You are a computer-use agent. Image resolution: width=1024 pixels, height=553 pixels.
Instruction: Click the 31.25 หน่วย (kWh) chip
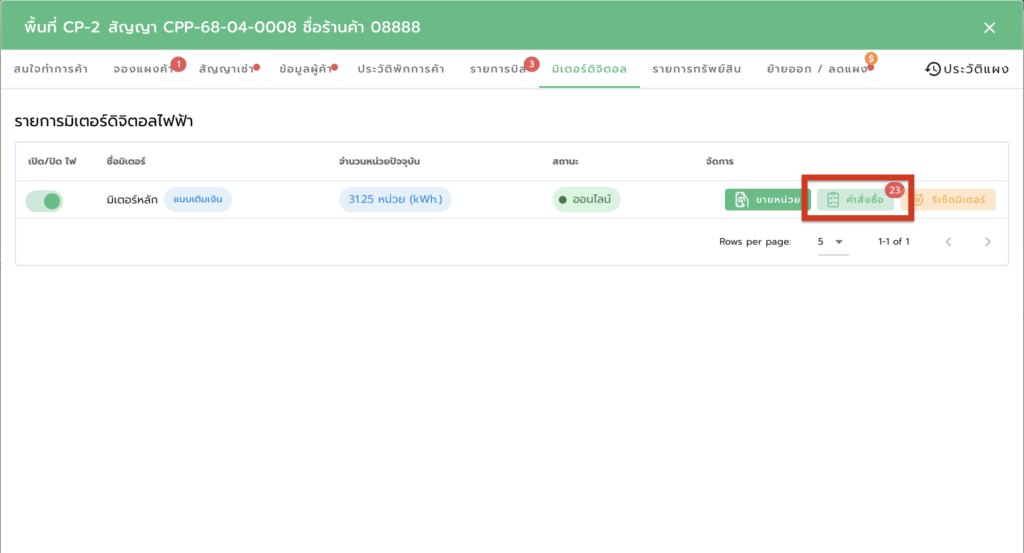[x=395, y=200]
